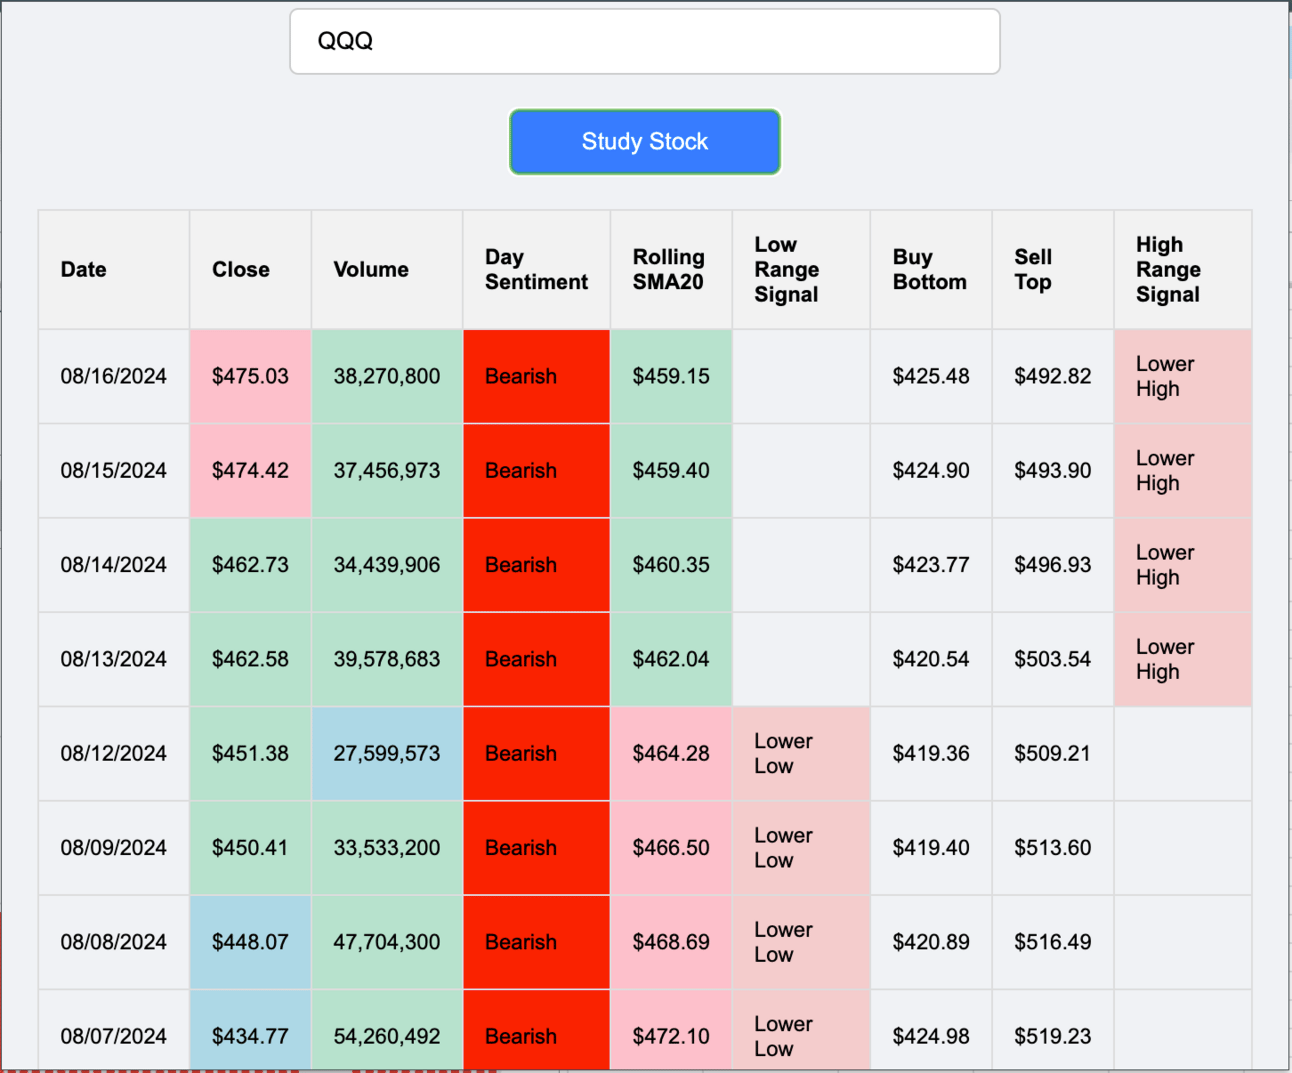
Task: Click the 08/08/2024 date cell
Action: tap(114, 943)
